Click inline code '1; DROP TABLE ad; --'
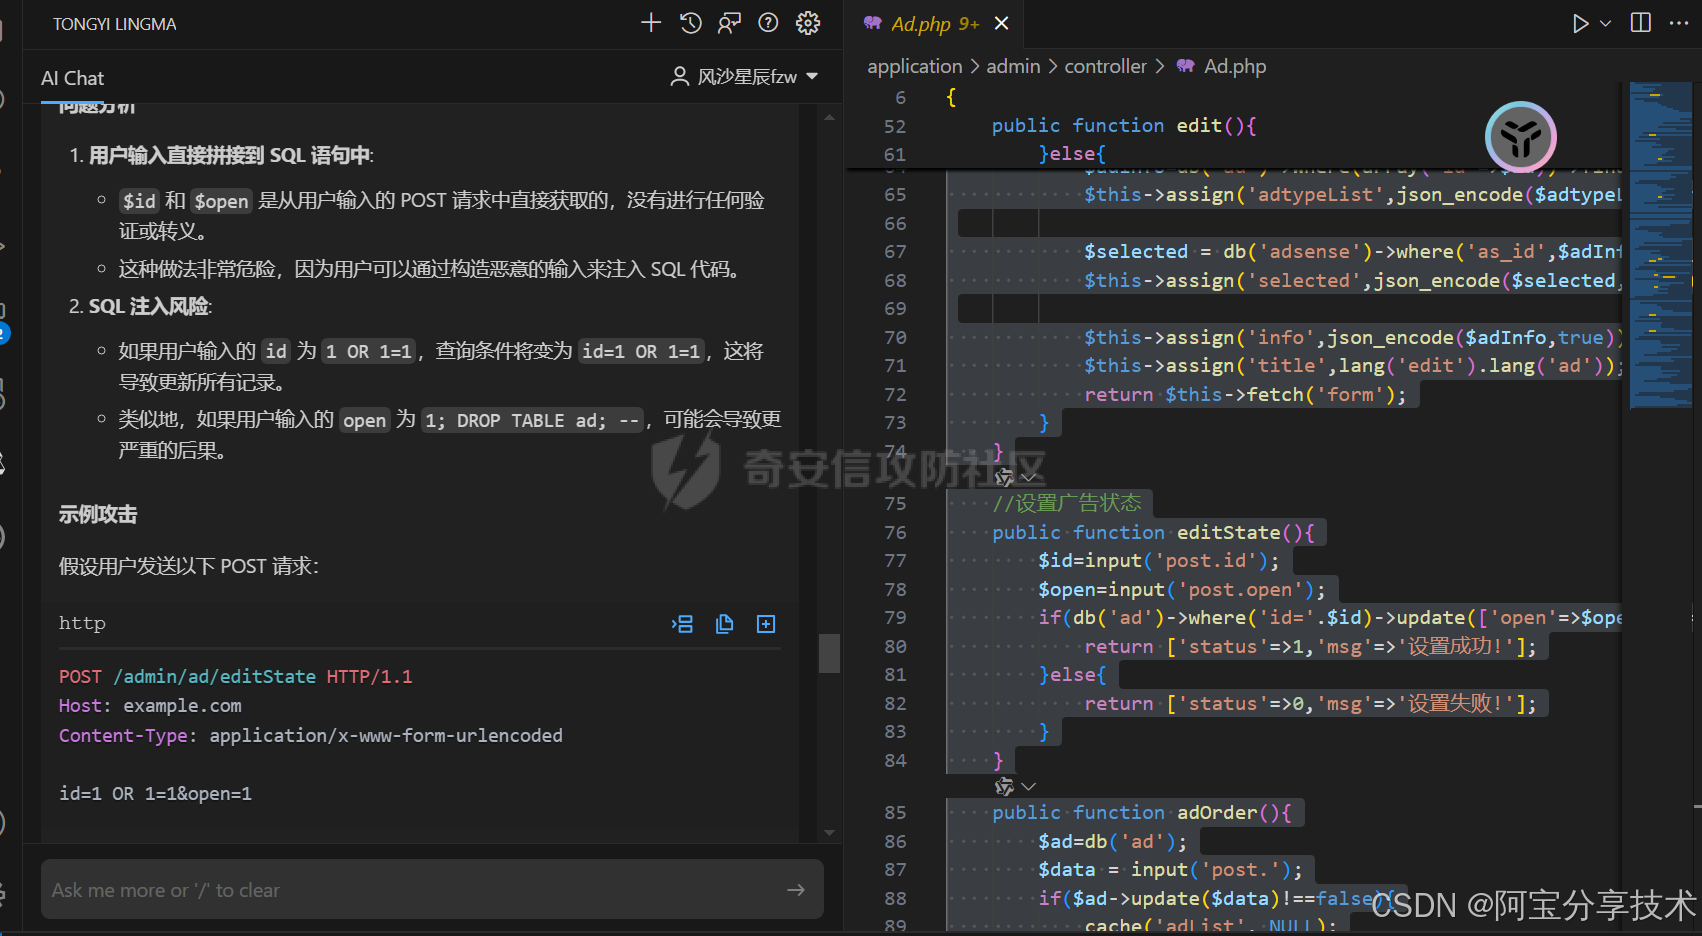This screenshot has height=936, width=1702. point(532,421)
